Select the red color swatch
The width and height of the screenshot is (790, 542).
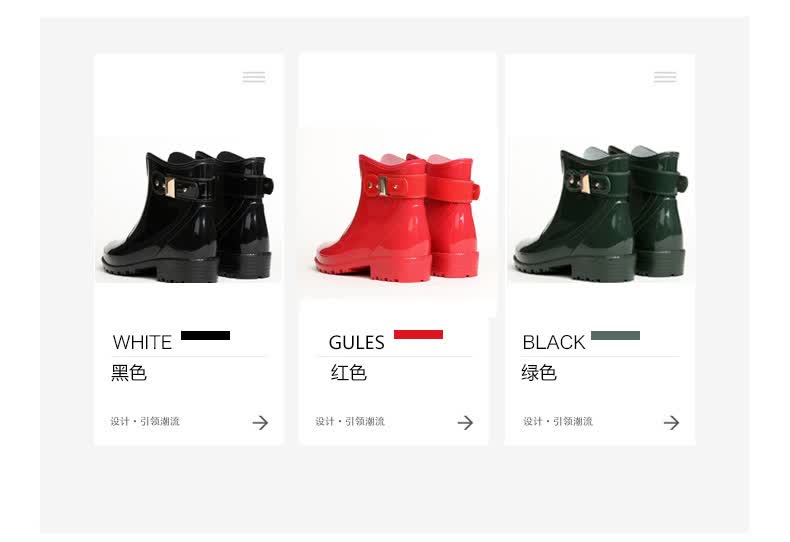[418, 334]
